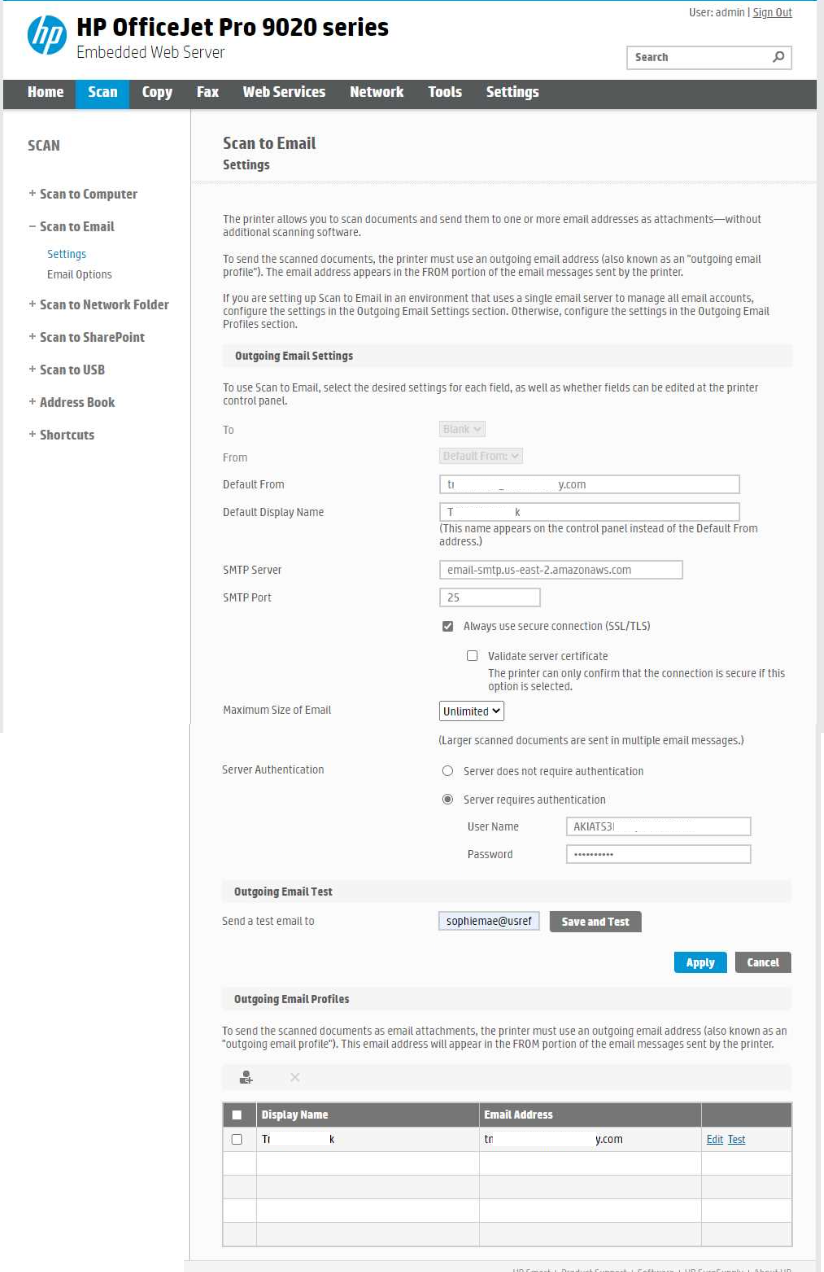Image resolution: width=824 pixels, height=1272 pixels.
Task: Select Server does not require authentication
Action: tap(448, 771)
